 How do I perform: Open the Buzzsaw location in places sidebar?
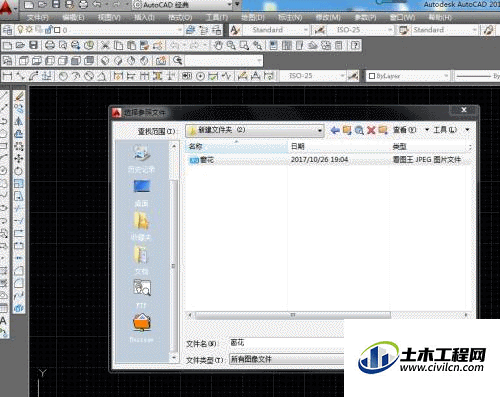click(142, 328)
